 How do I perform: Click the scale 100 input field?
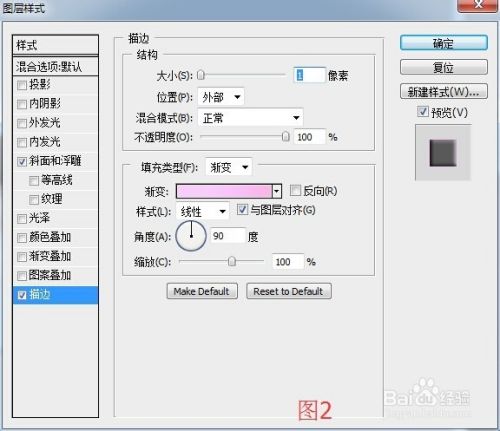(x=288, y=261)
